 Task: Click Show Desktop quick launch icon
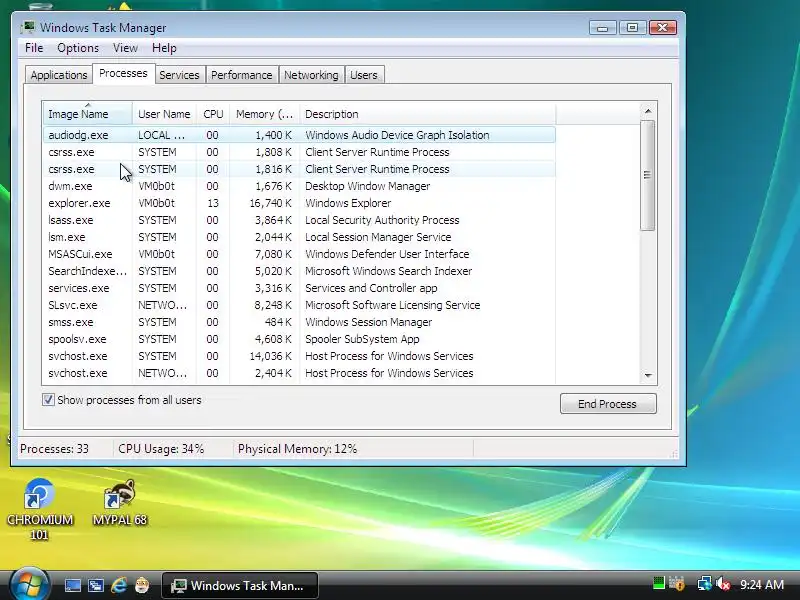coord(72,585)
